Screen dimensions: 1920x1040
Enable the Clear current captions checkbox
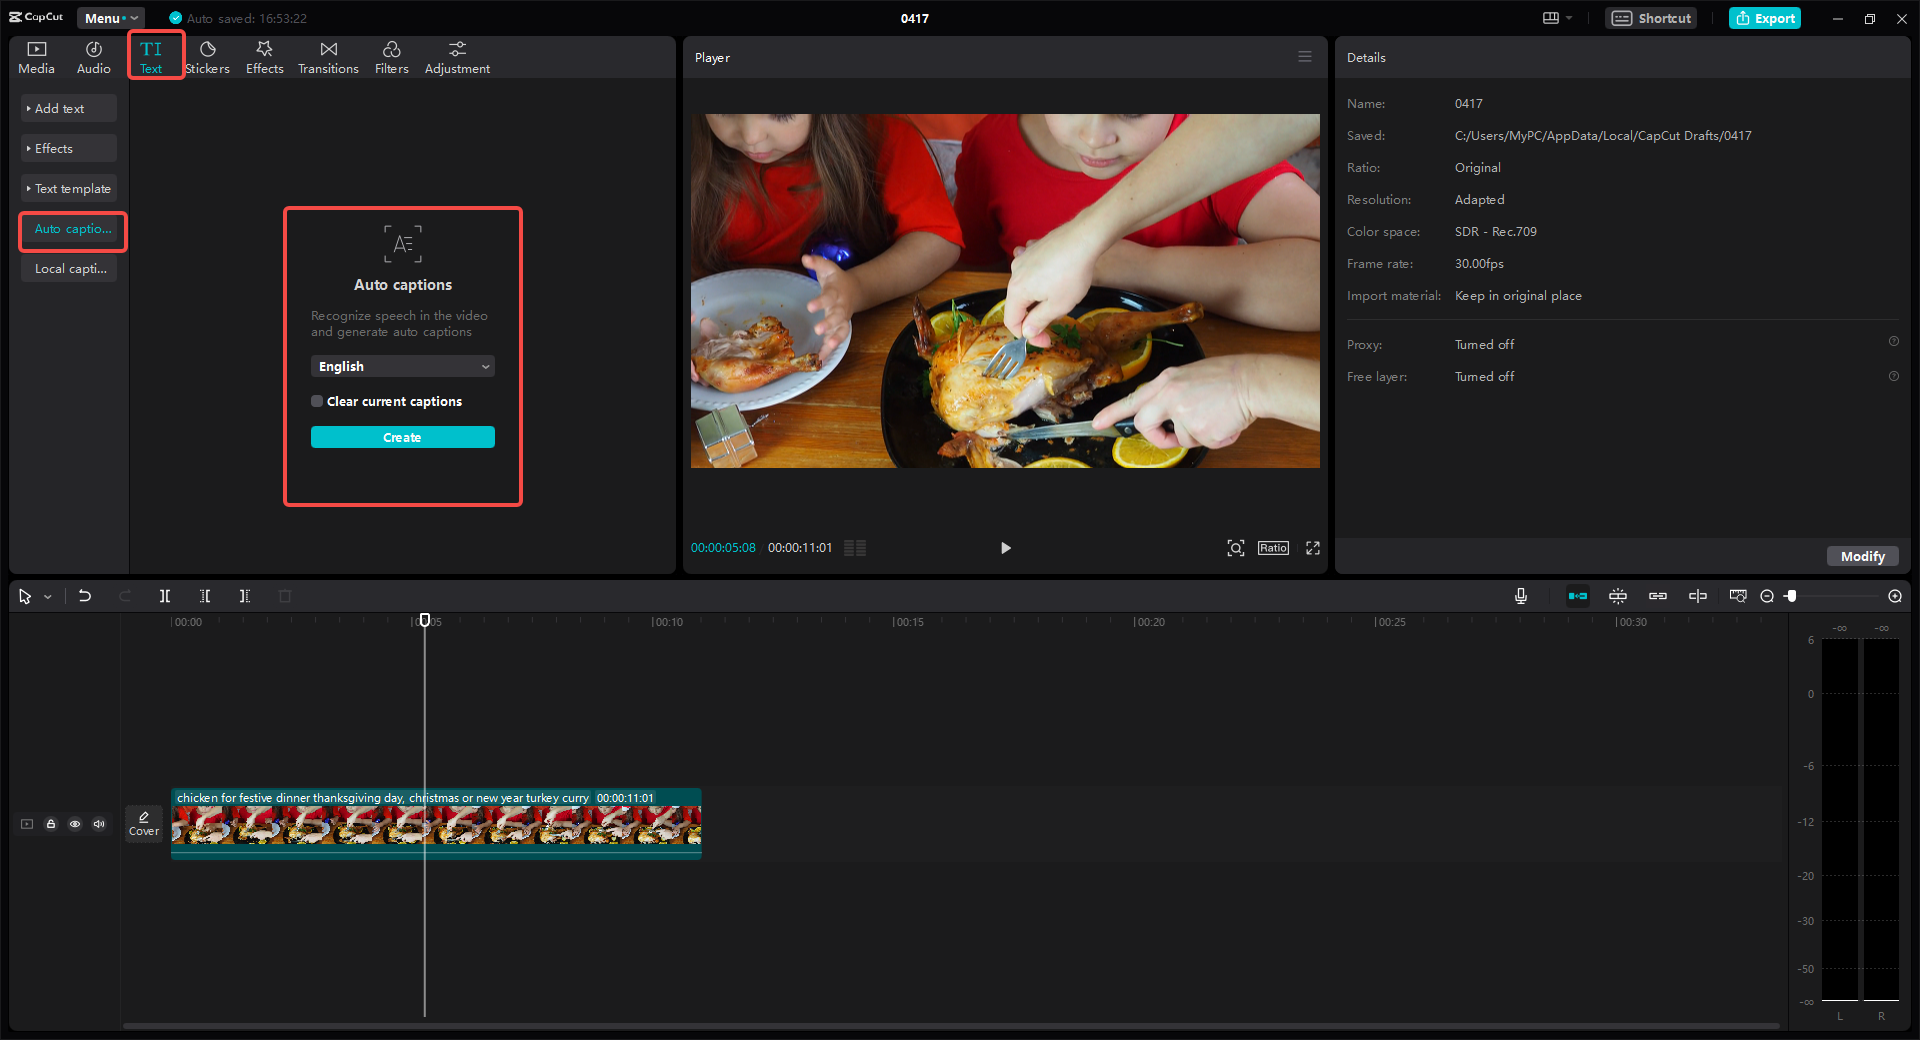click(x=316, y=400)
